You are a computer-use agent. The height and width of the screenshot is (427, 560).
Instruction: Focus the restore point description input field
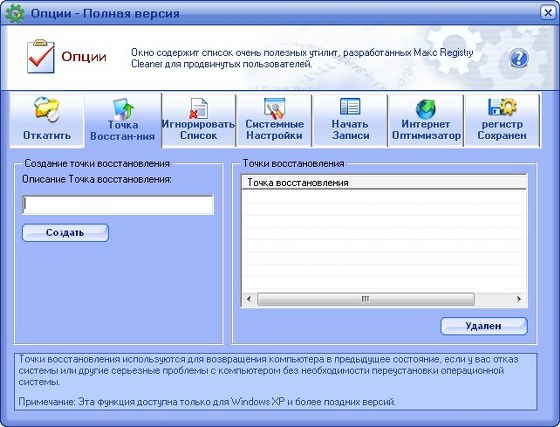pyautogui.click(x=118, y=205)
